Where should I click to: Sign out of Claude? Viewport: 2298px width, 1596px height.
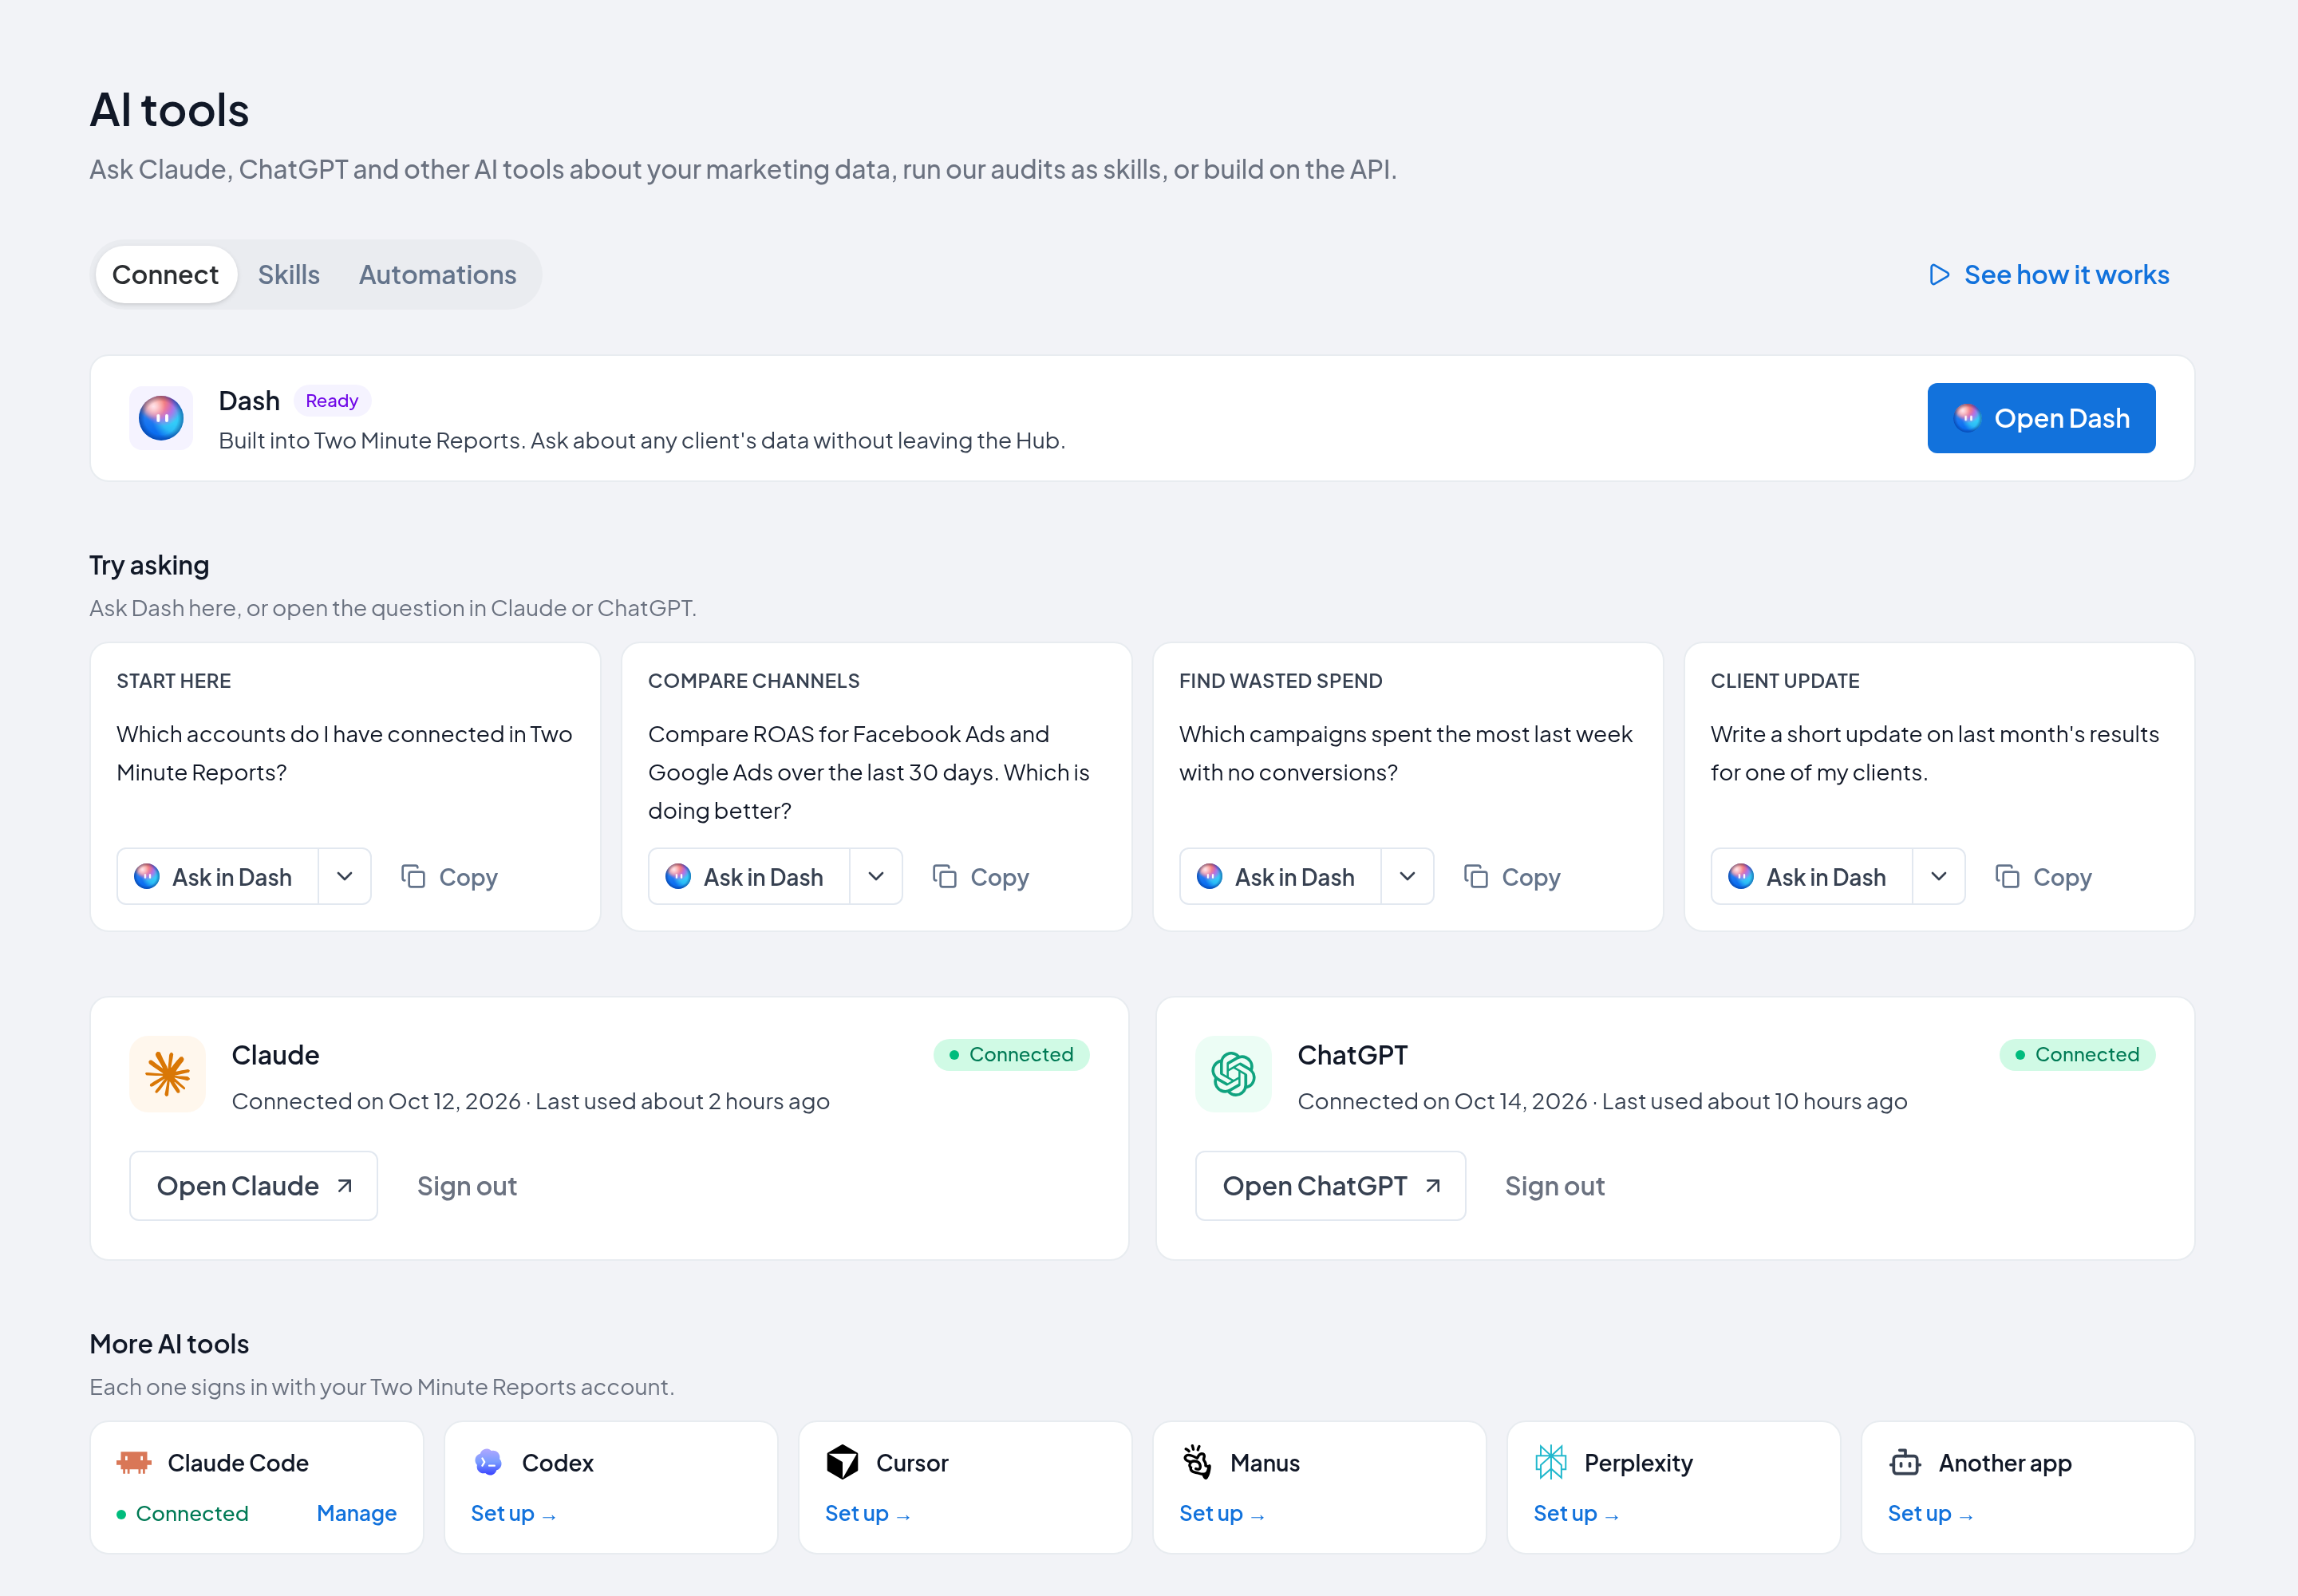pyautogui.click(x=467, y=1186)
